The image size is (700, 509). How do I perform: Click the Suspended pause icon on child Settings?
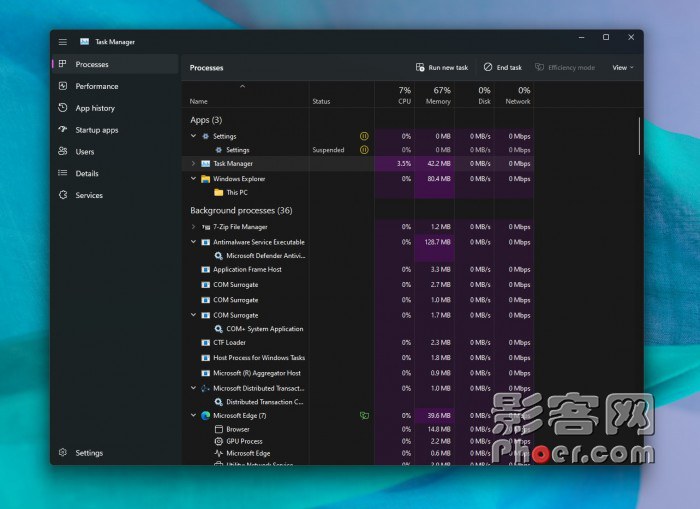point(364,150)
